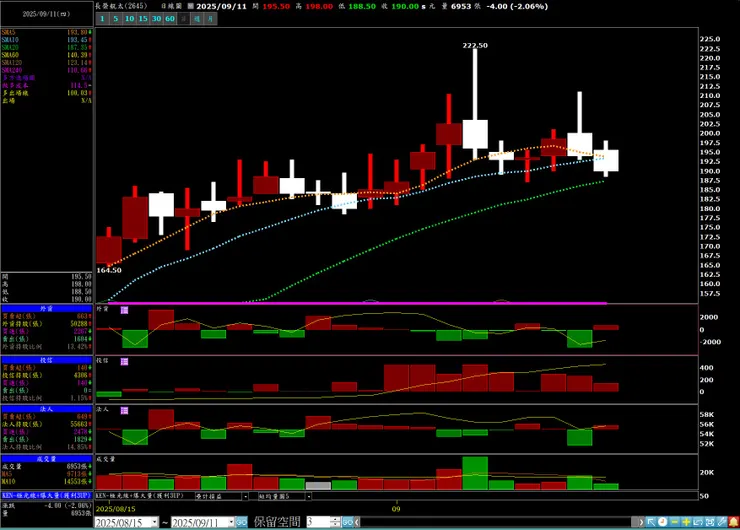The height and width of the screenshot is (530, 740).
Task: Click the 222.50 high price label
Action: pyautogui.click(x=475, y=45)
